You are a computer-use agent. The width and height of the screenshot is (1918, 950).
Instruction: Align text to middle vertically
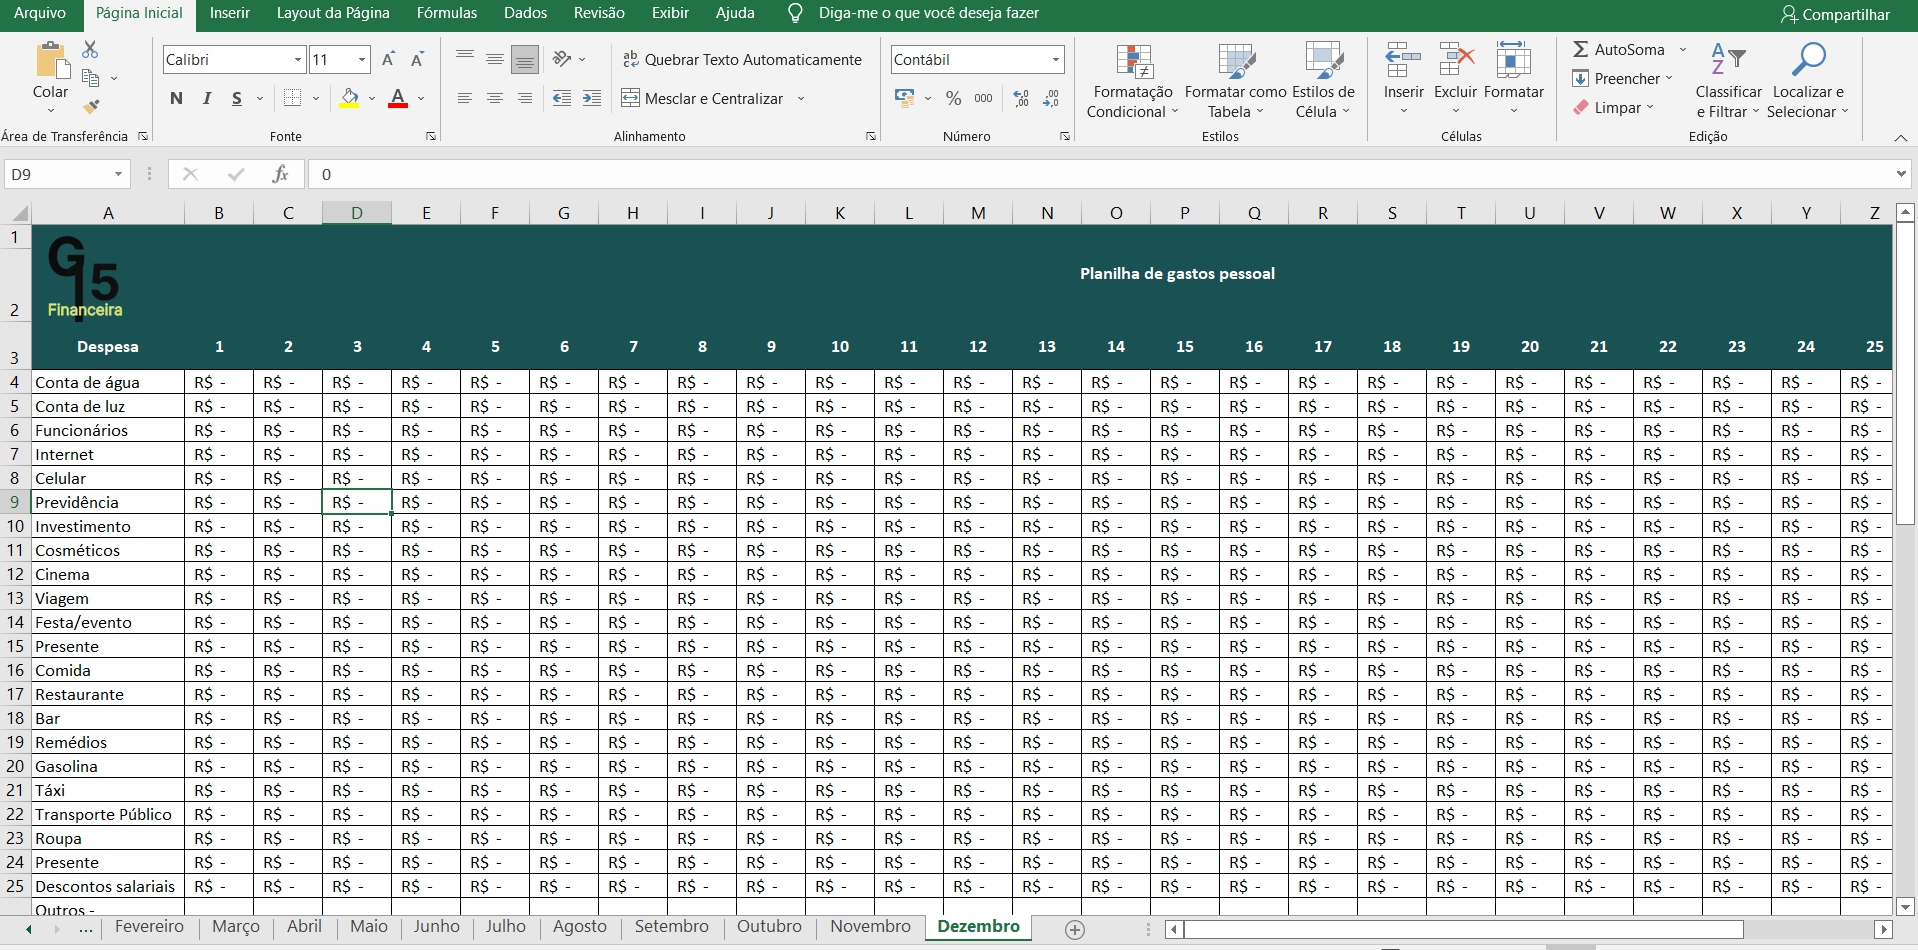[495, 60]
